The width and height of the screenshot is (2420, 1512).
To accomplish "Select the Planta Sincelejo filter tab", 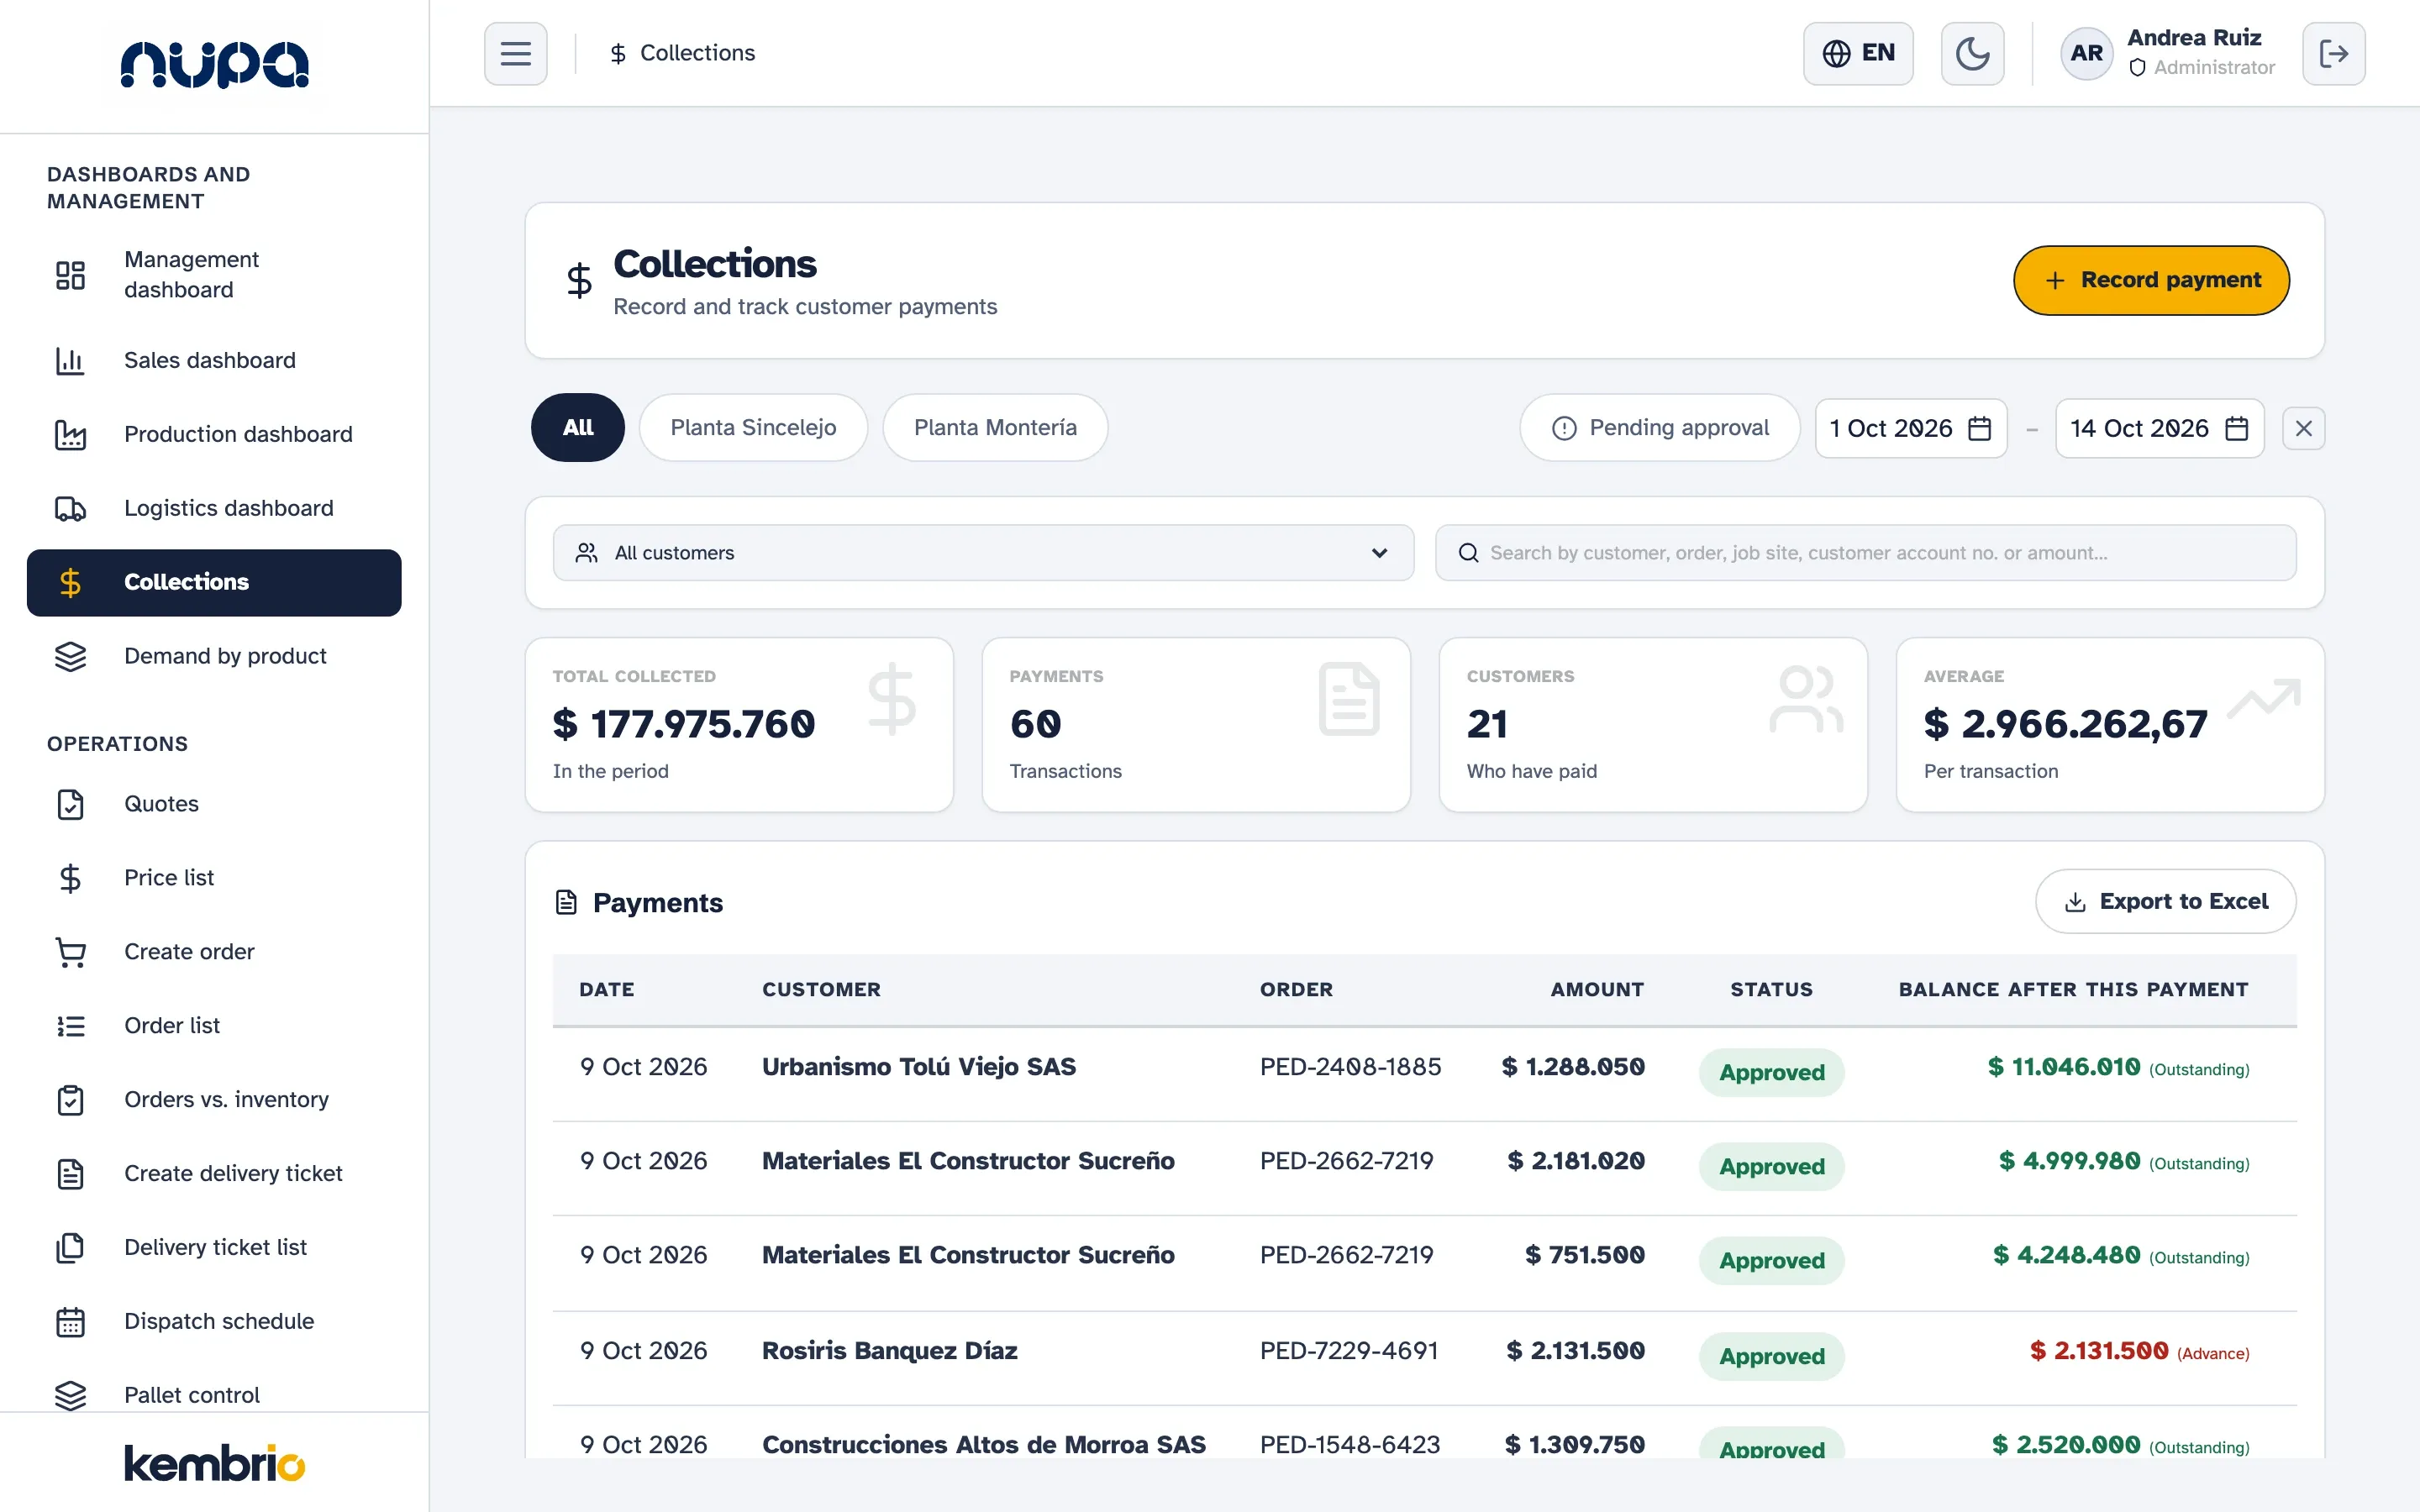I will click(x=753, y=427).
